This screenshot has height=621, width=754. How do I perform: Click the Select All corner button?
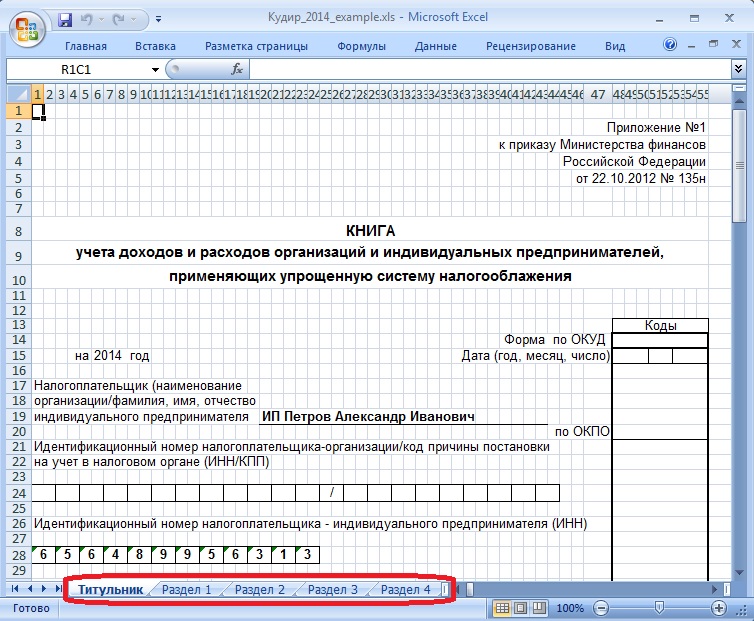tap(19, 94)
